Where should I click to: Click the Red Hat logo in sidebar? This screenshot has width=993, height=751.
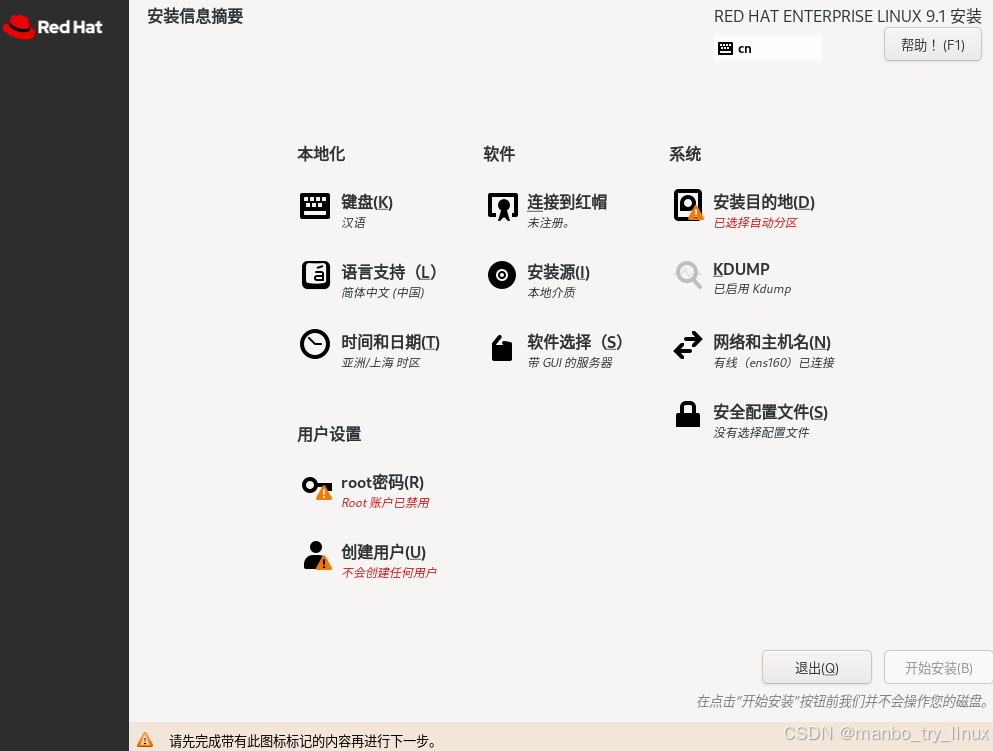tap(53, 27)
